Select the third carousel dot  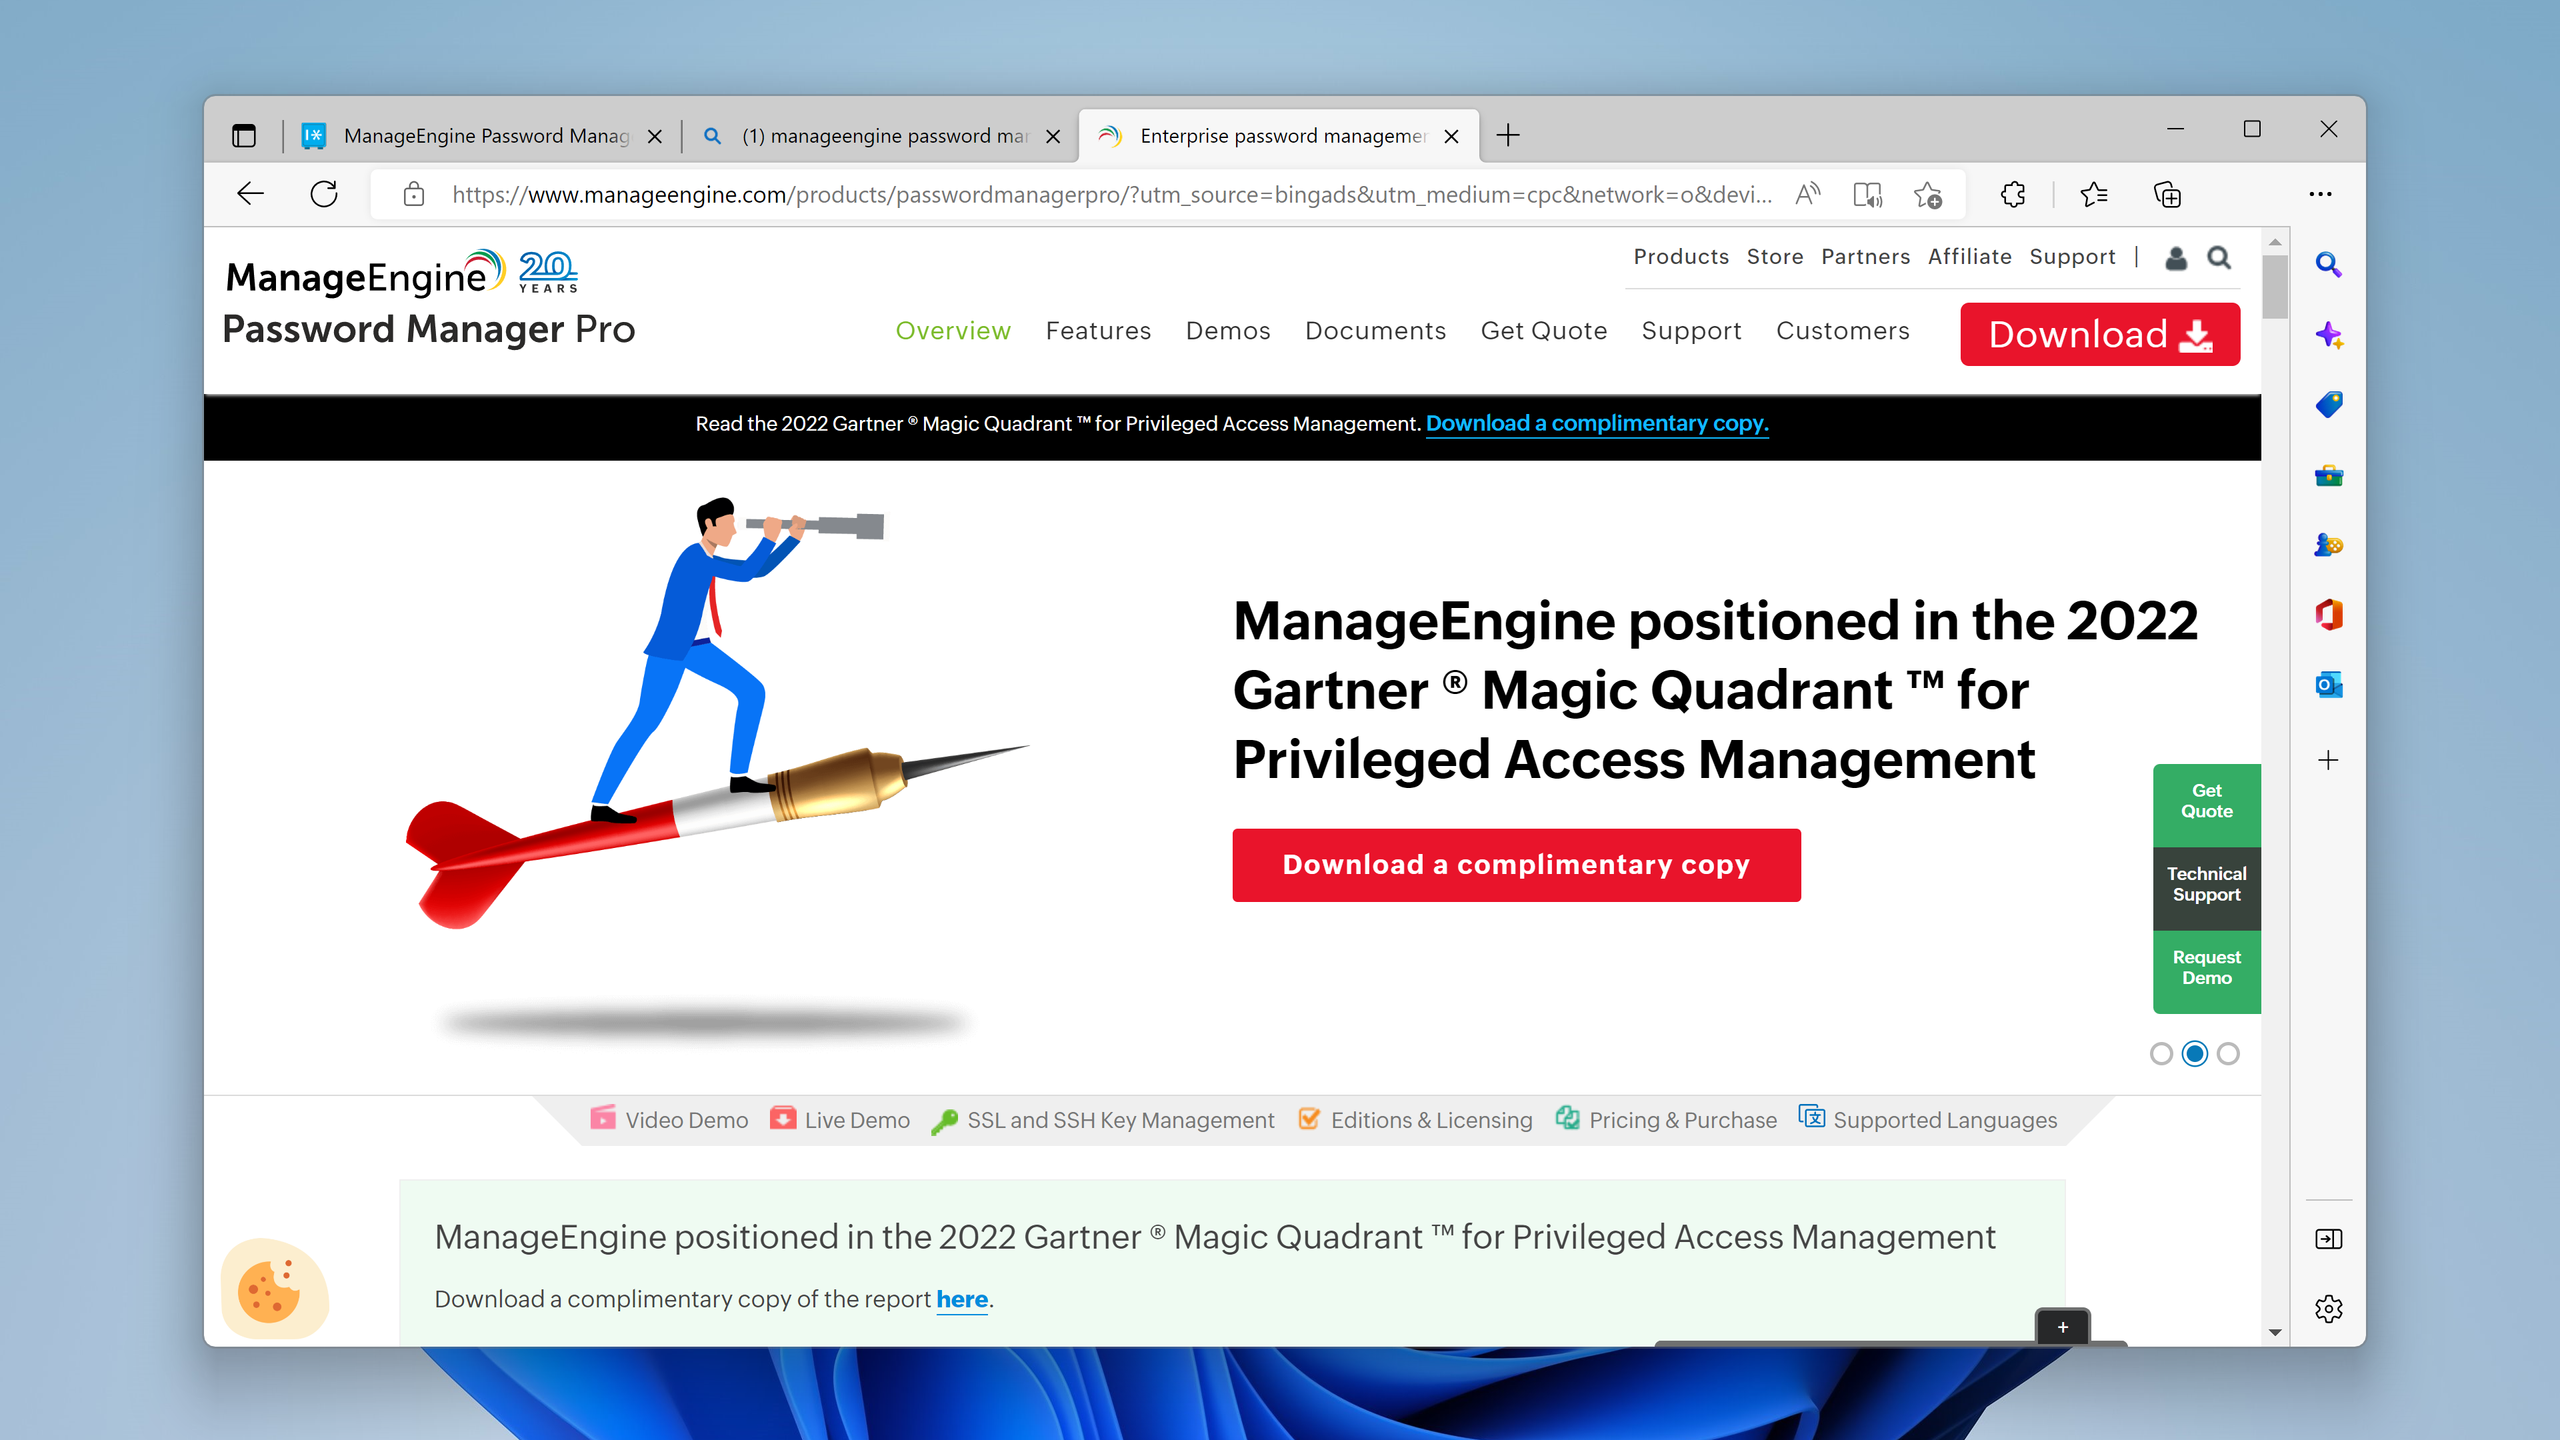[2227, 1053]
